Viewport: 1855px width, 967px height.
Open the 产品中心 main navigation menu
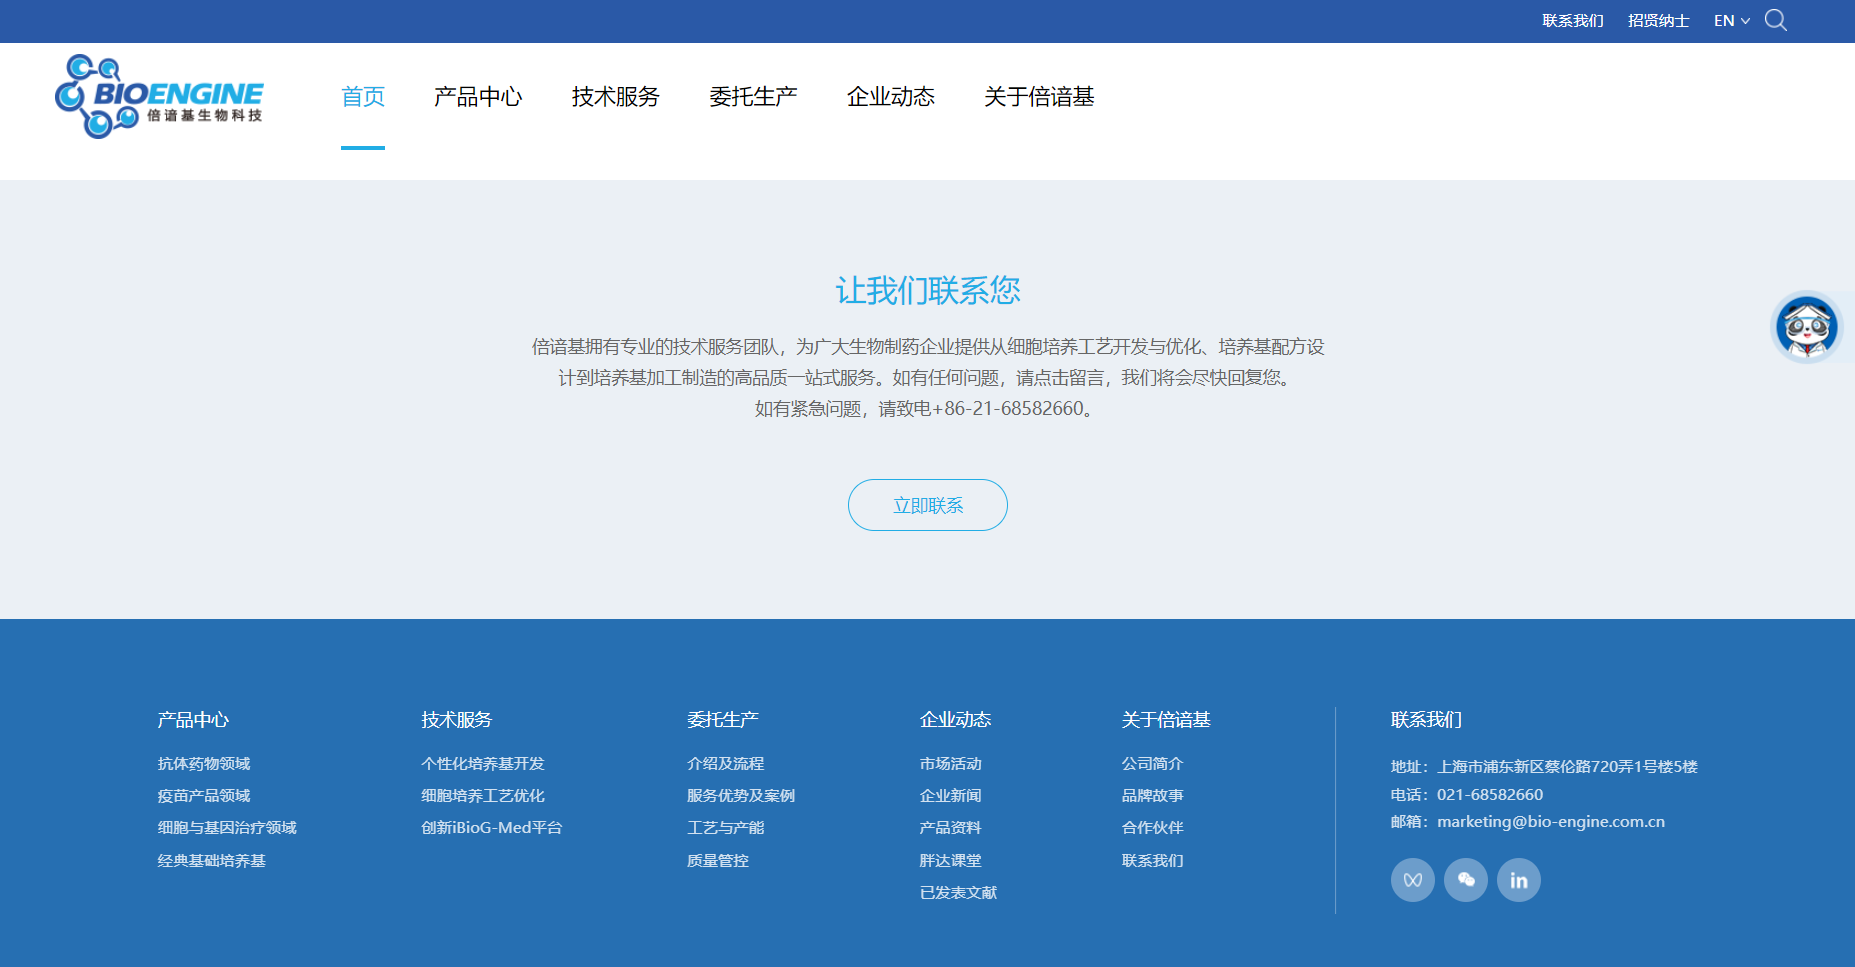click(x=478, y=97)
